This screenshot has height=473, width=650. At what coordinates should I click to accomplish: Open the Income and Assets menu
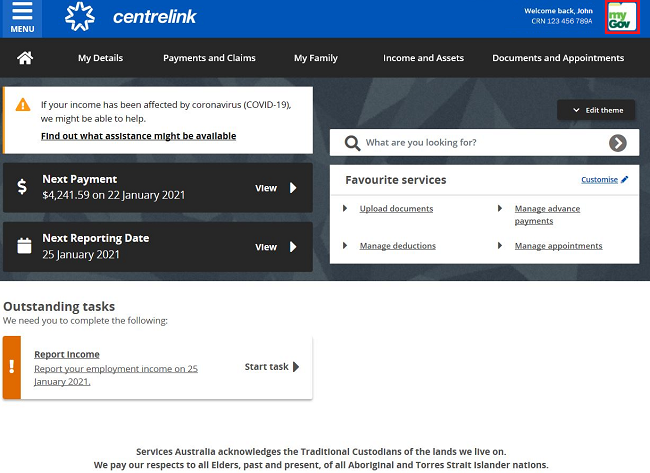point(423,58)
